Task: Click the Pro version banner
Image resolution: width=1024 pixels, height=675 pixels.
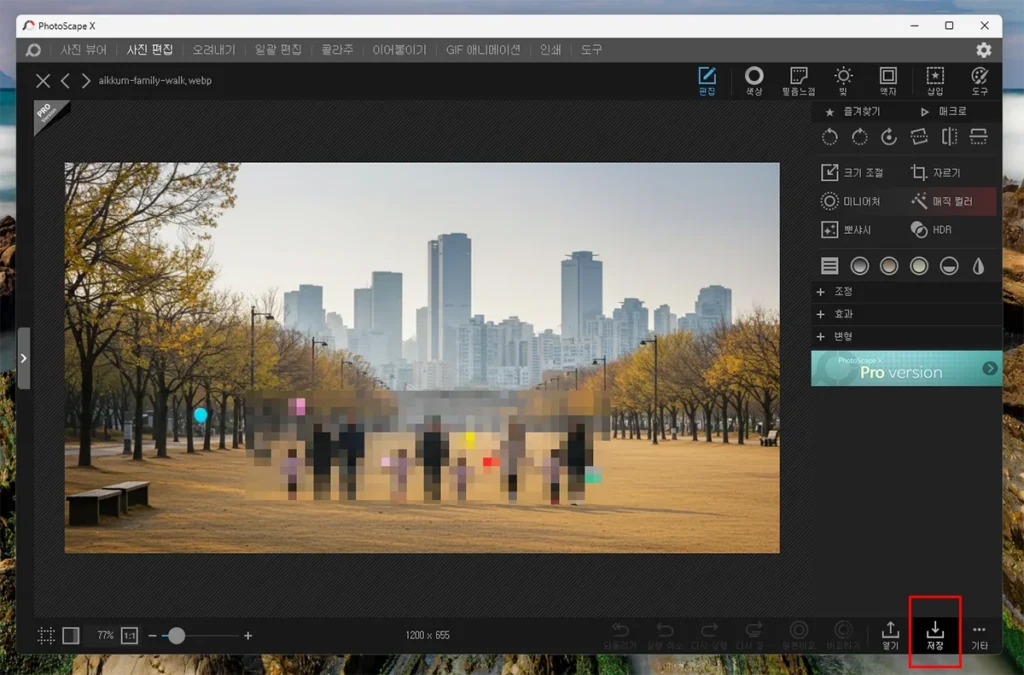Action: tap(906, 368)
